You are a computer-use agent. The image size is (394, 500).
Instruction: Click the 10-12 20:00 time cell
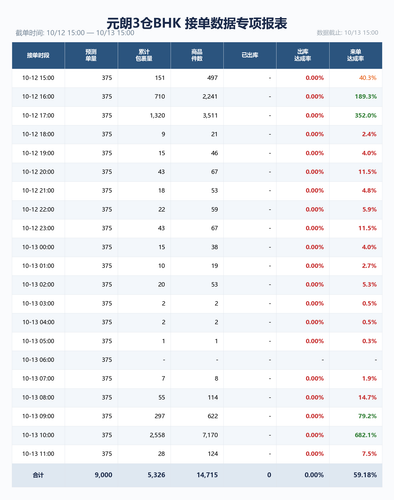click(x=38, y=172)
